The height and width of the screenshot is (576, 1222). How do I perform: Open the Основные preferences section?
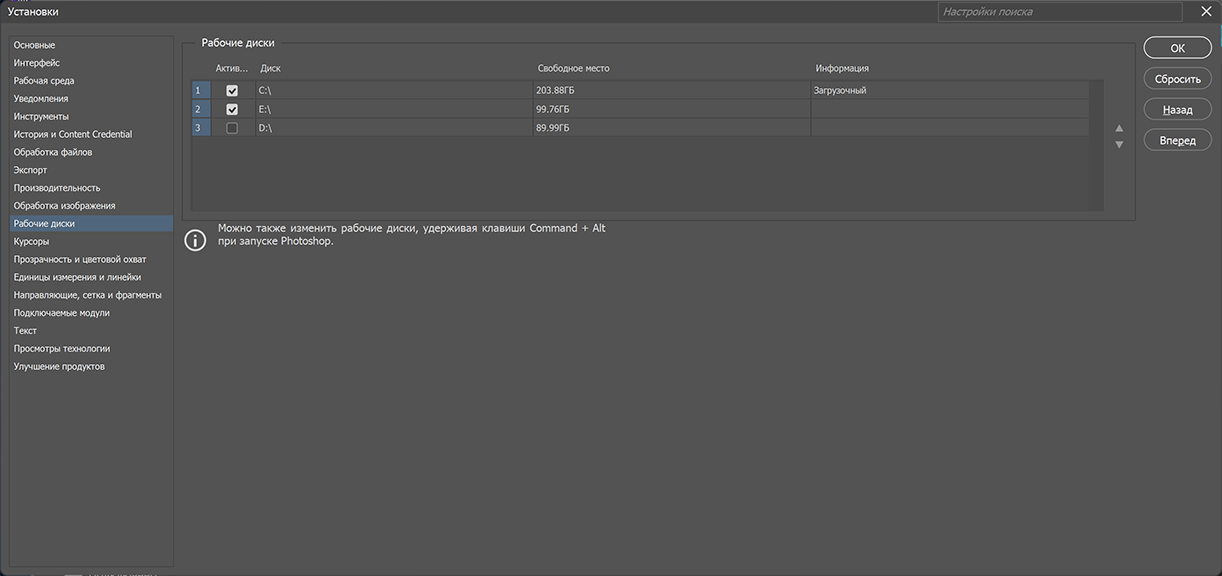[34, 45]
